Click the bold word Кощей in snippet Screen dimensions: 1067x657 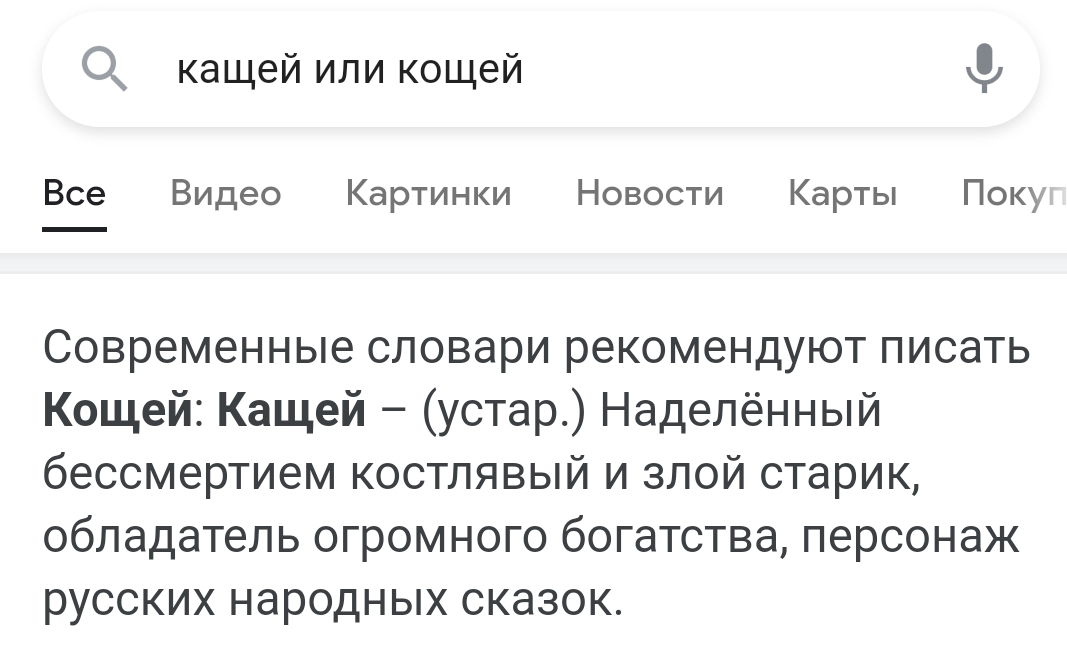coord(119,410)
